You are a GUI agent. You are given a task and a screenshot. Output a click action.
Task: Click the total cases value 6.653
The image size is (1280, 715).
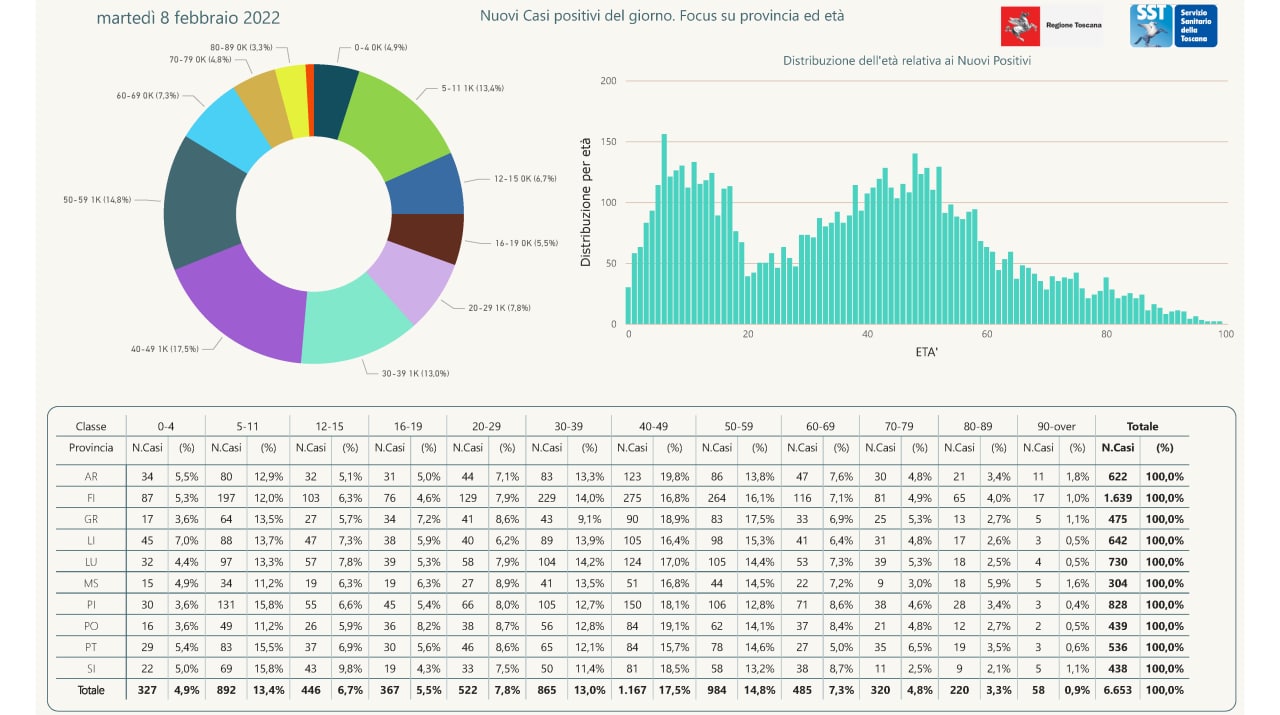coord(1117,690)
